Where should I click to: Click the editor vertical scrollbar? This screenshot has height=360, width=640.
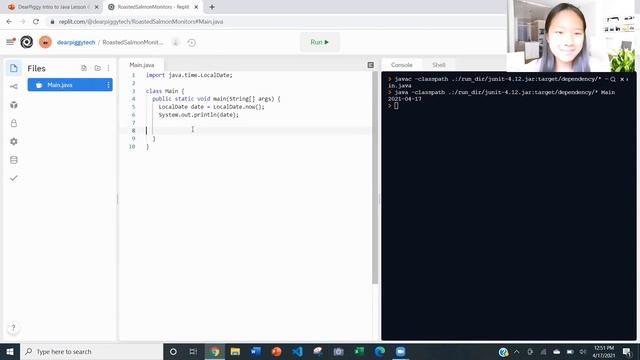375,178
